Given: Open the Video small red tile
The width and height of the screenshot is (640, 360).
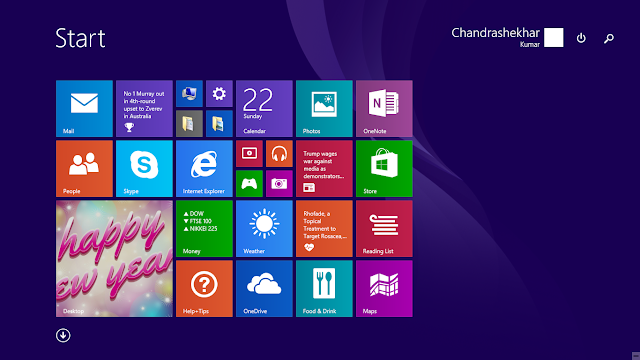Looking at the screenshot, I should [x=249, y=154].
